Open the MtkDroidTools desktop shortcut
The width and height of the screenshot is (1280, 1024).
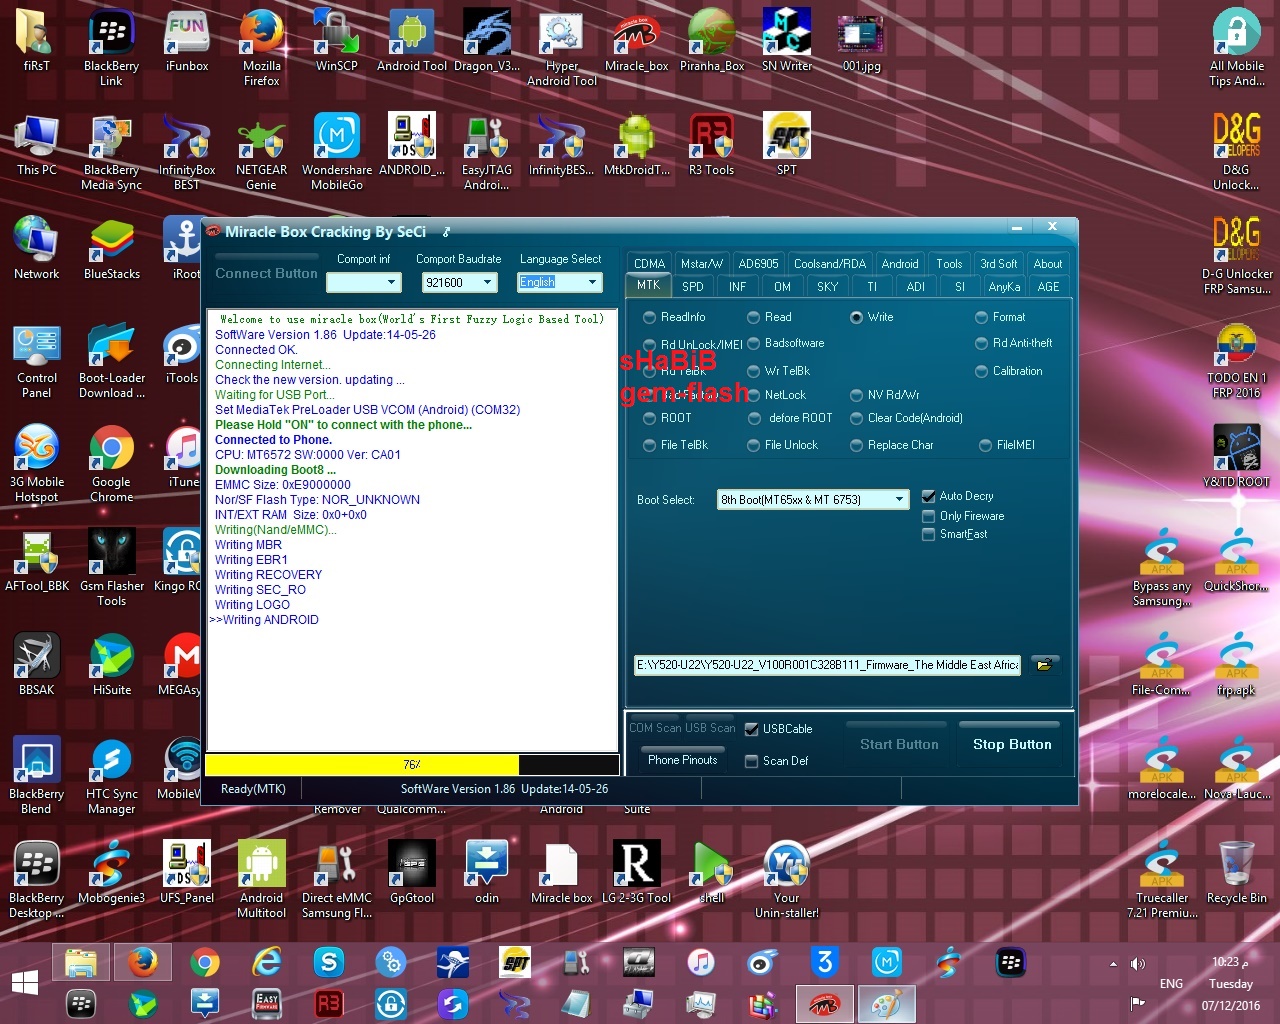637,144
